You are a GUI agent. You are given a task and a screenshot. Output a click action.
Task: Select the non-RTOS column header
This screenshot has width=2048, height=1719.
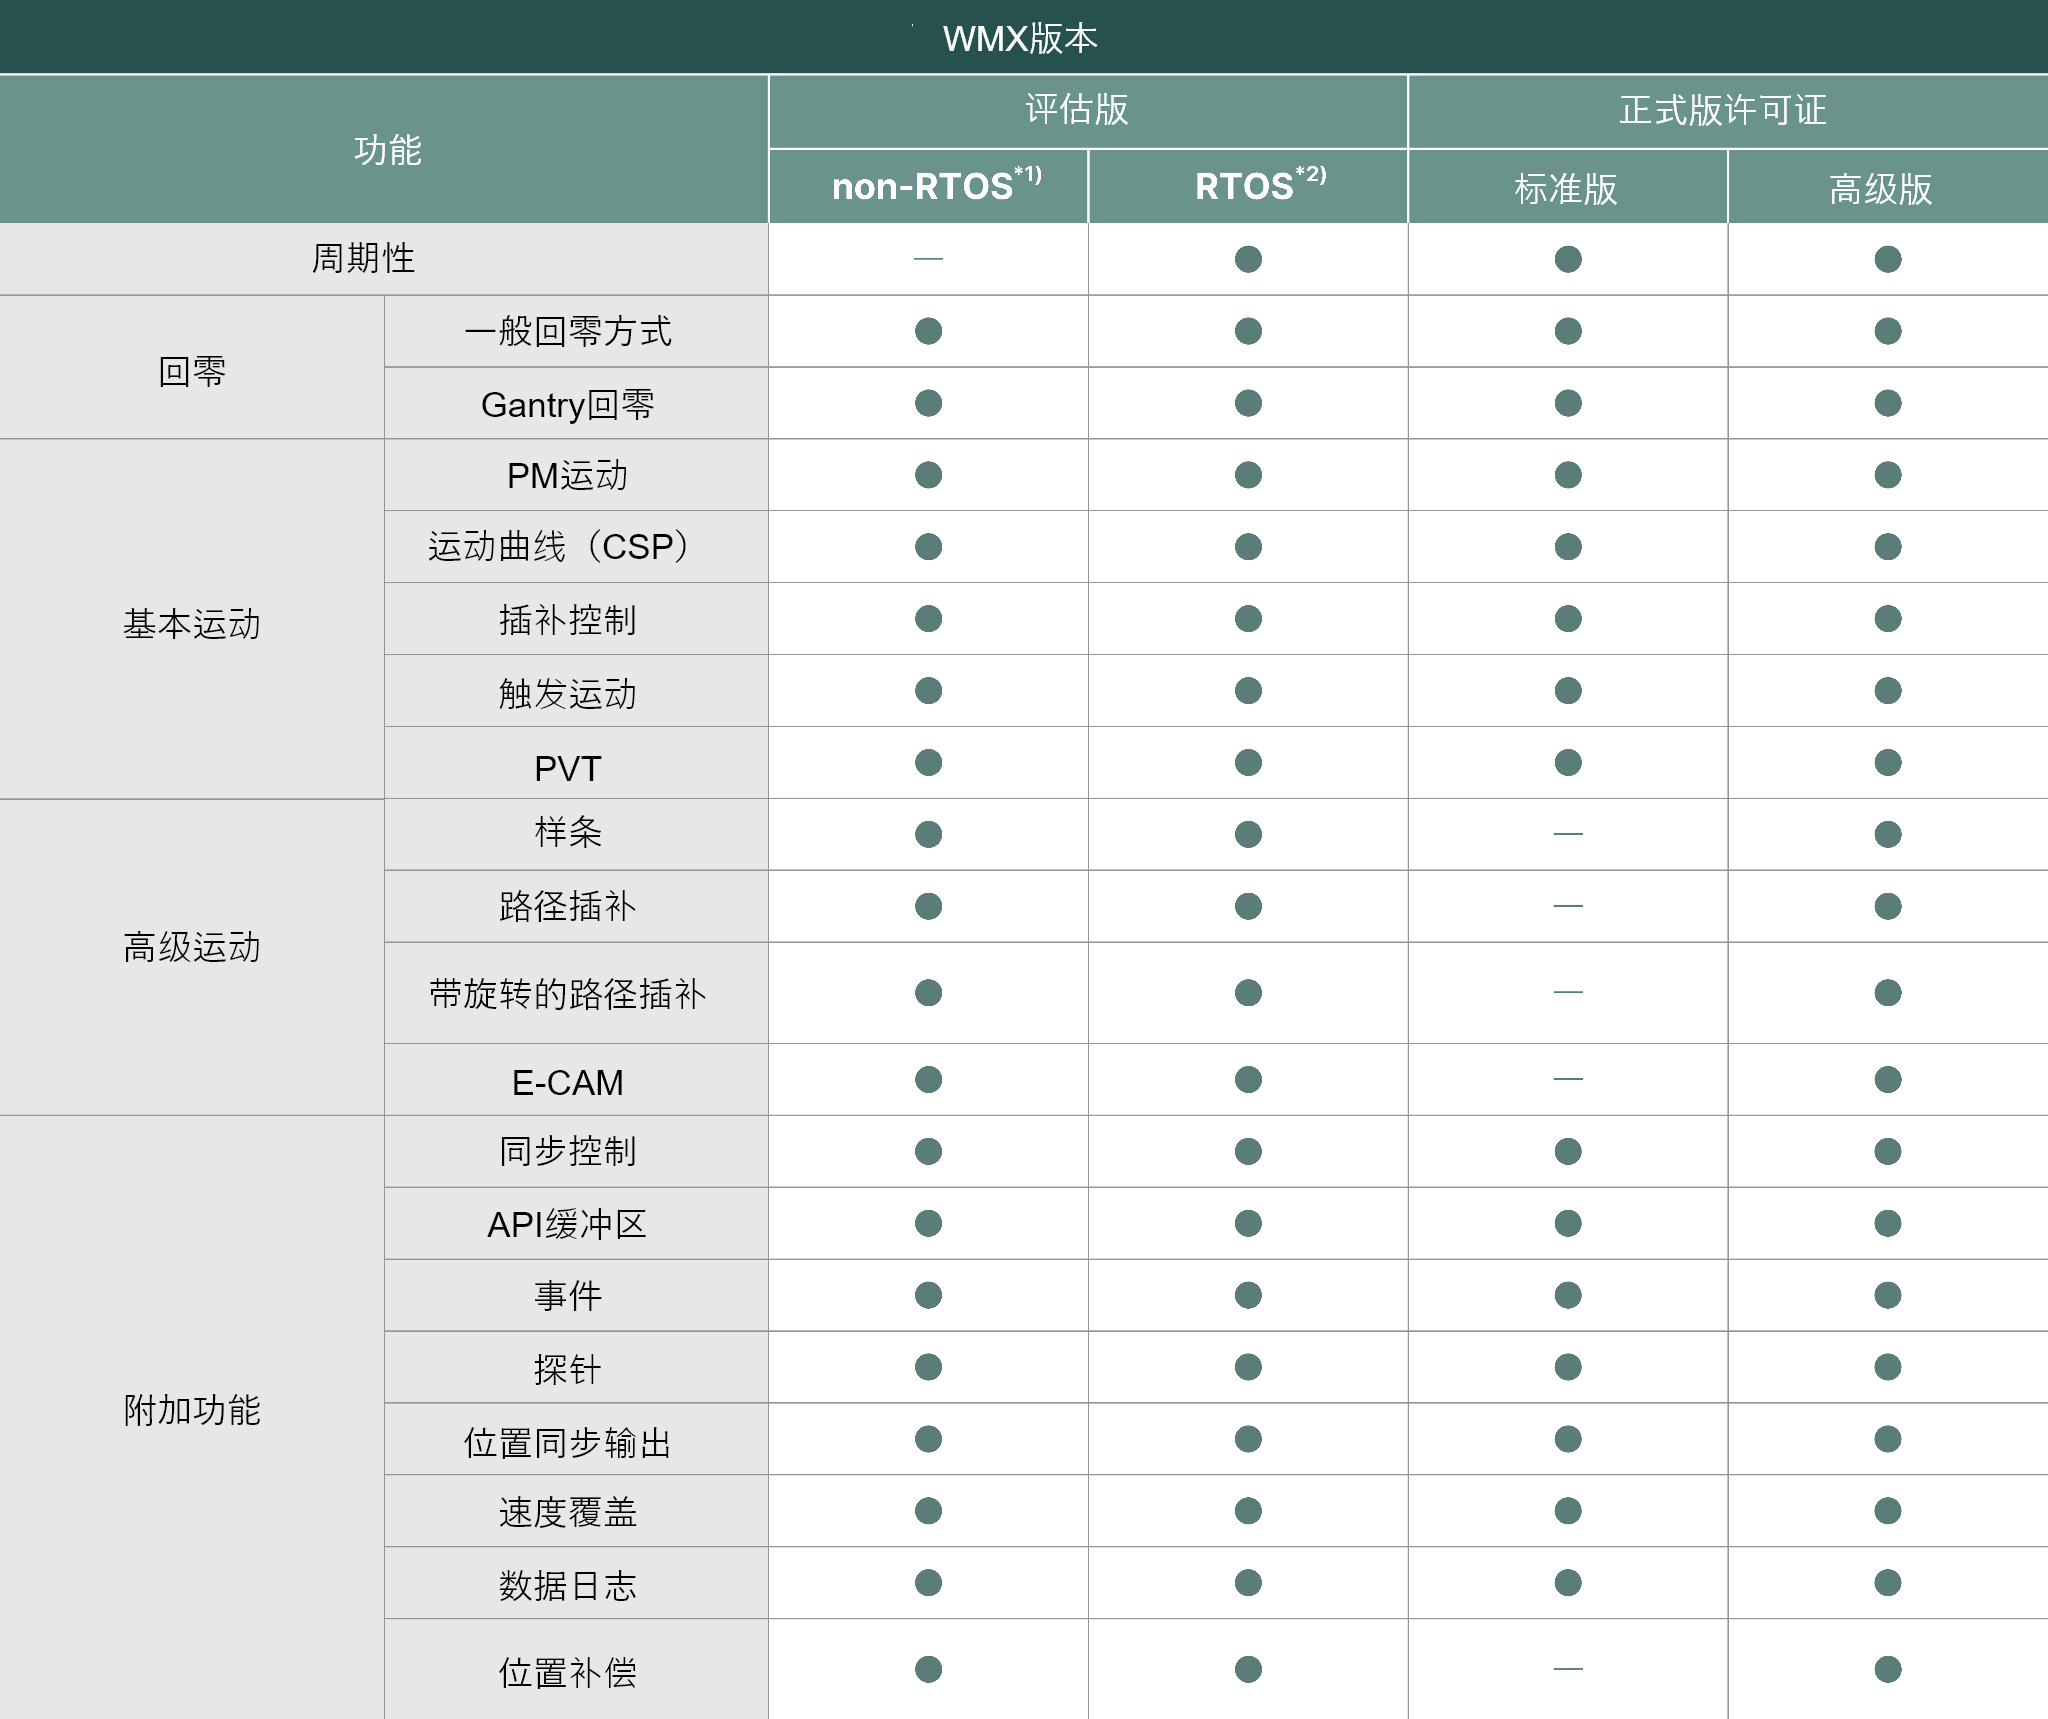(x=928, y=187)
